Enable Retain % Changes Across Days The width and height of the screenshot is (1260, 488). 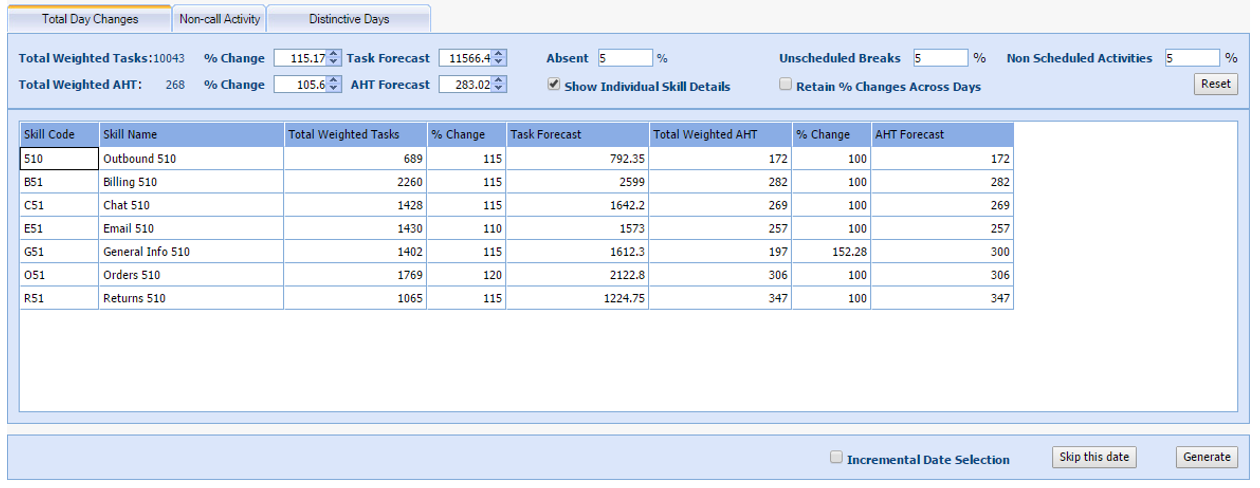(786, 85)
